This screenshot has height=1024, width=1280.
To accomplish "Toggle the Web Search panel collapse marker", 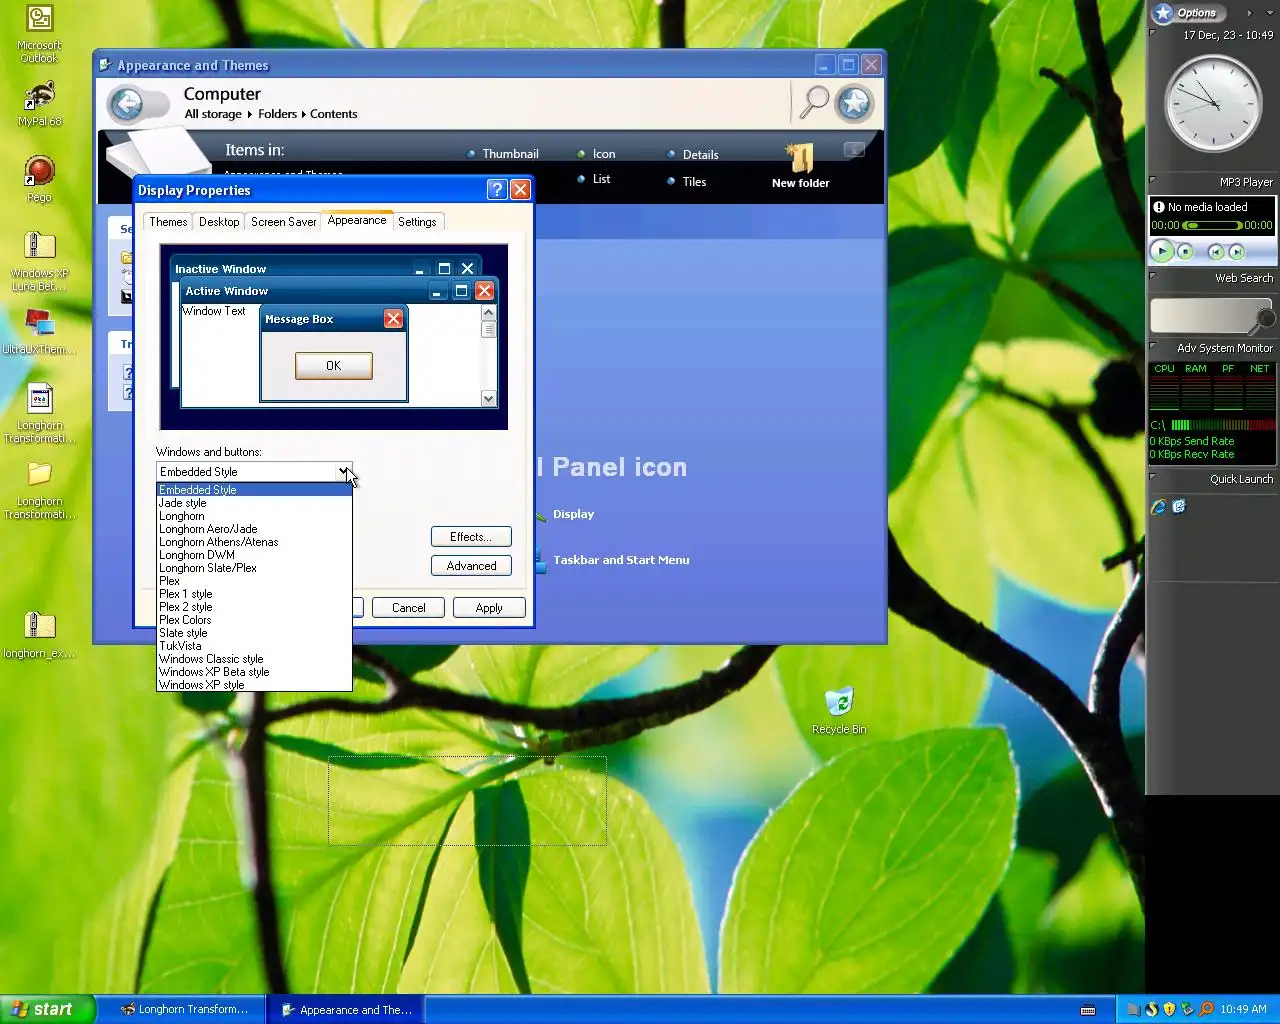I will pos(1153,276).
